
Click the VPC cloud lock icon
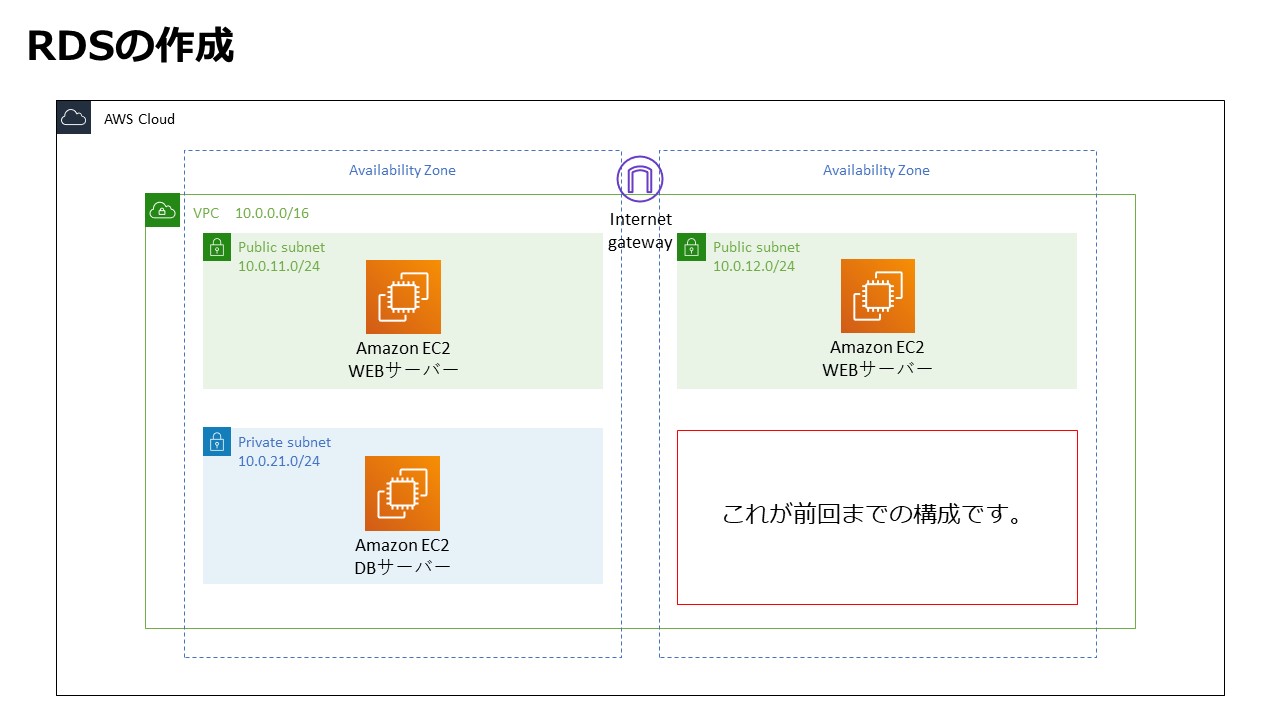click(x=162, y=210)
